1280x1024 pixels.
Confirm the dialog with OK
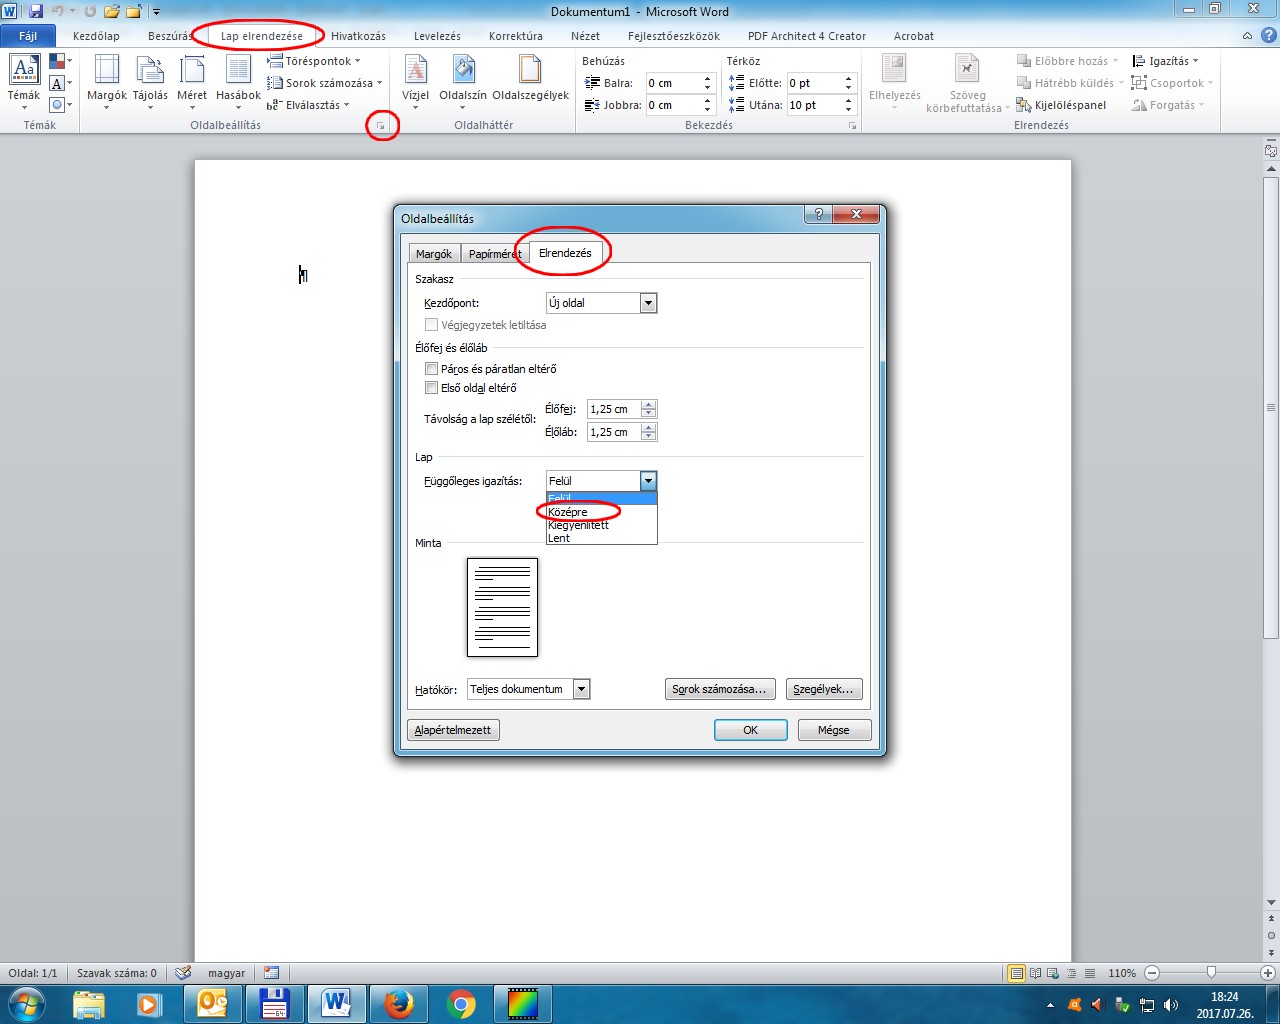tap(751, 730)
